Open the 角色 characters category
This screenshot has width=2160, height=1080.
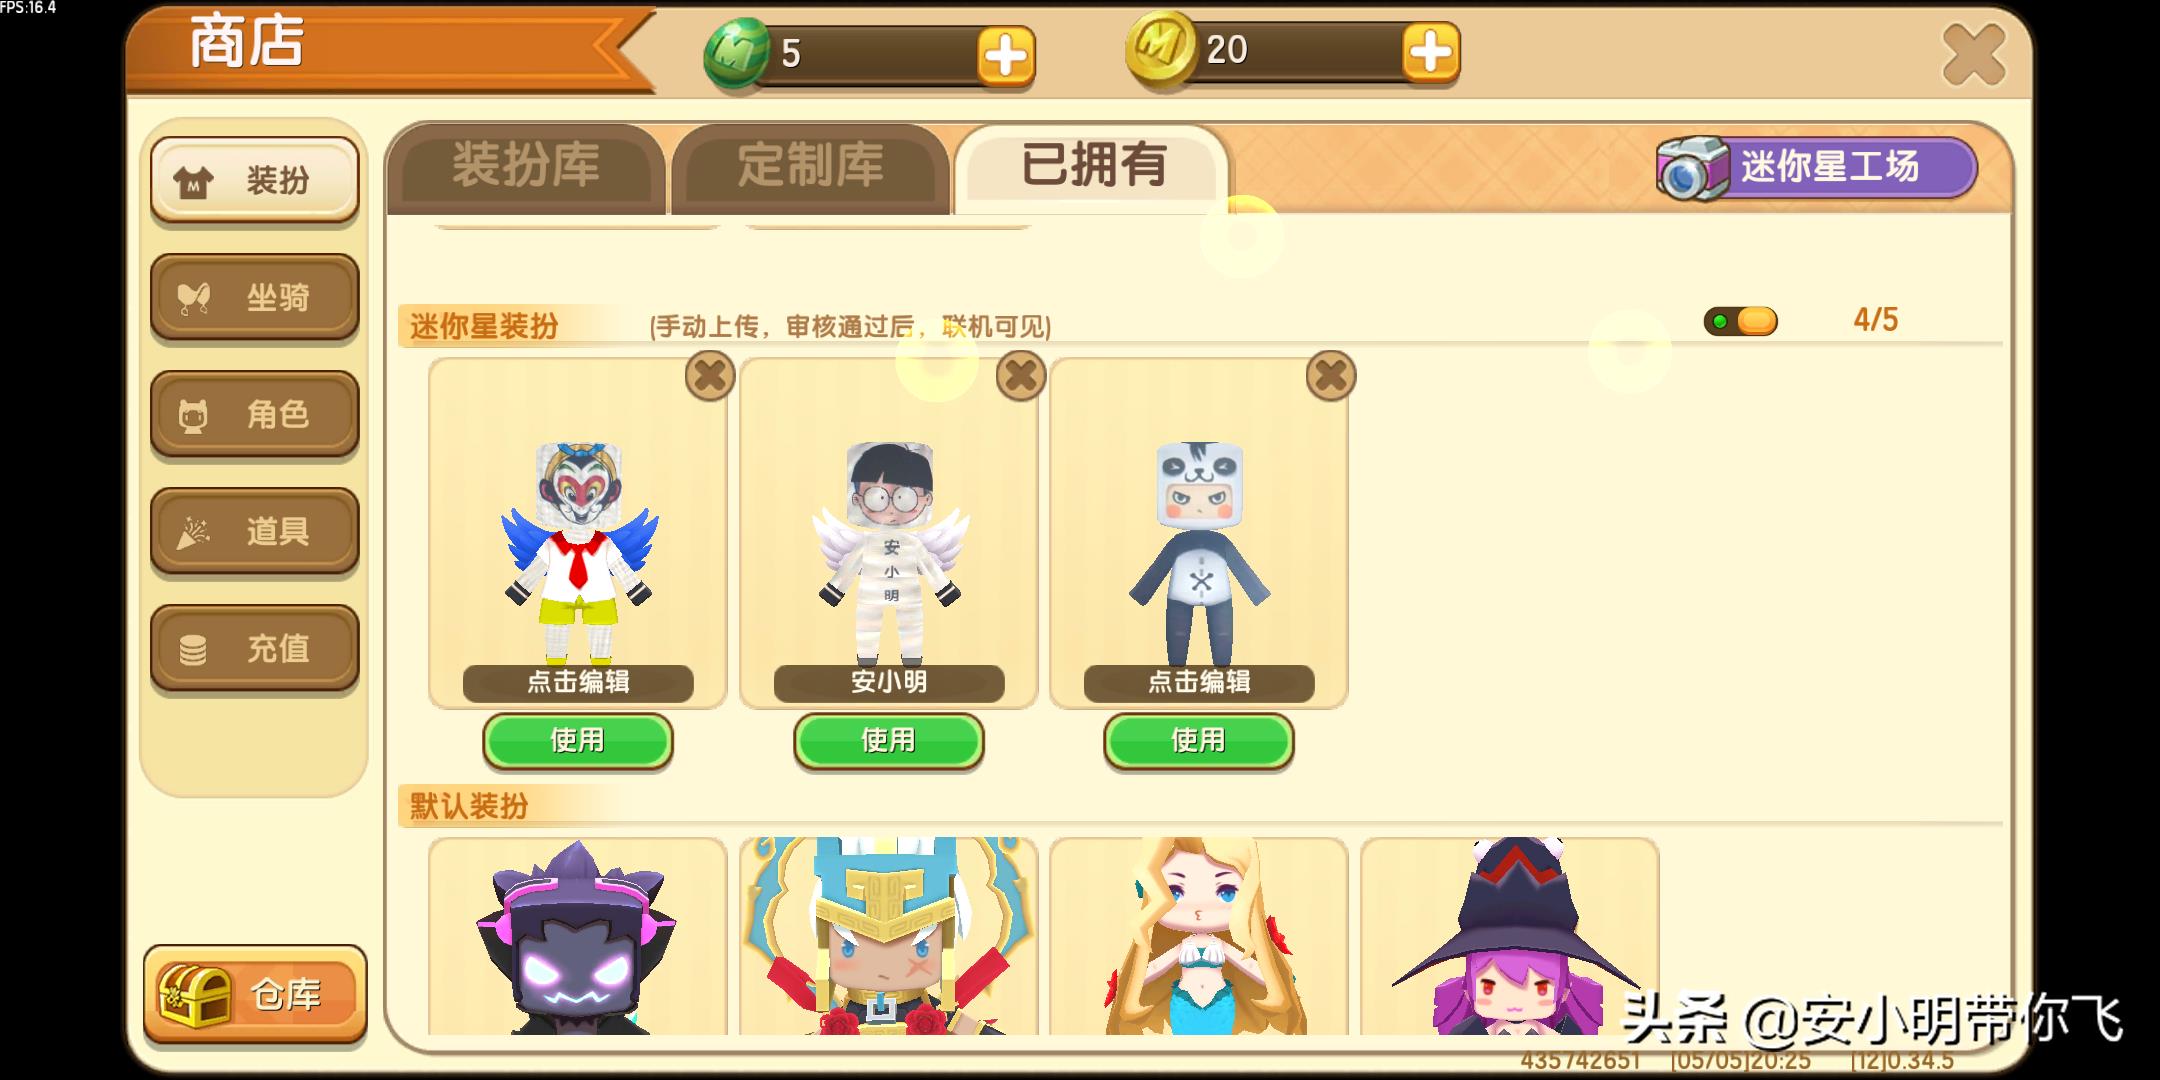pos(255,414)
